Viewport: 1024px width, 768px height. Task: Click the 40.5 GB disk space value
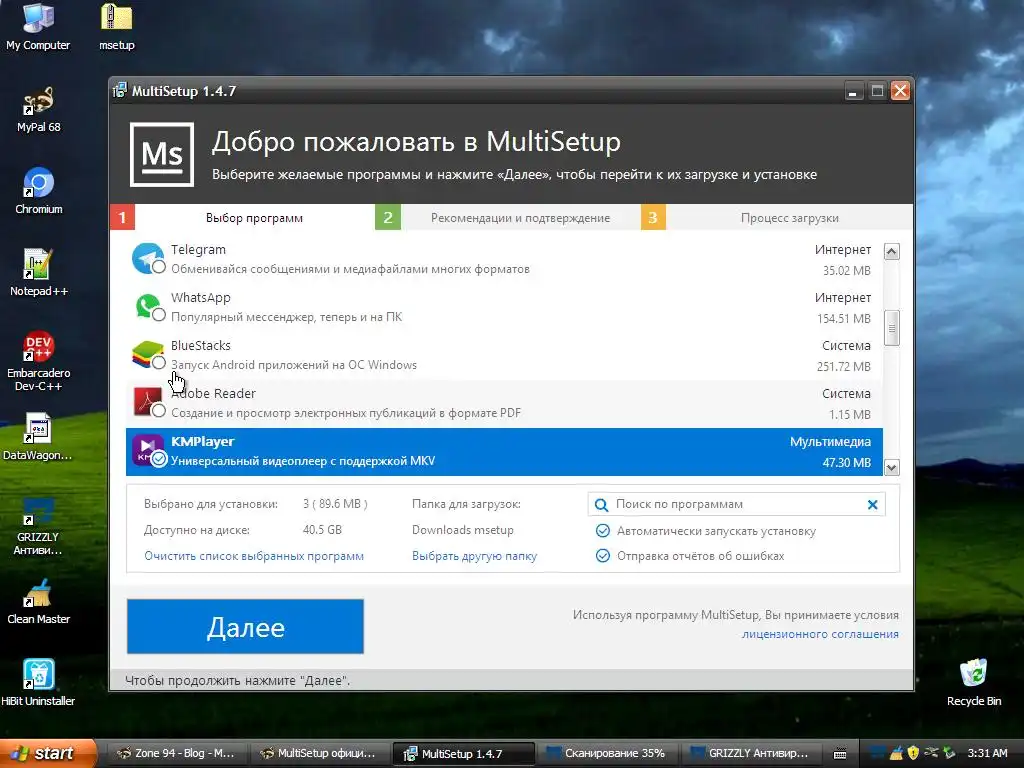pyautogui.click(x=322, y=530)
